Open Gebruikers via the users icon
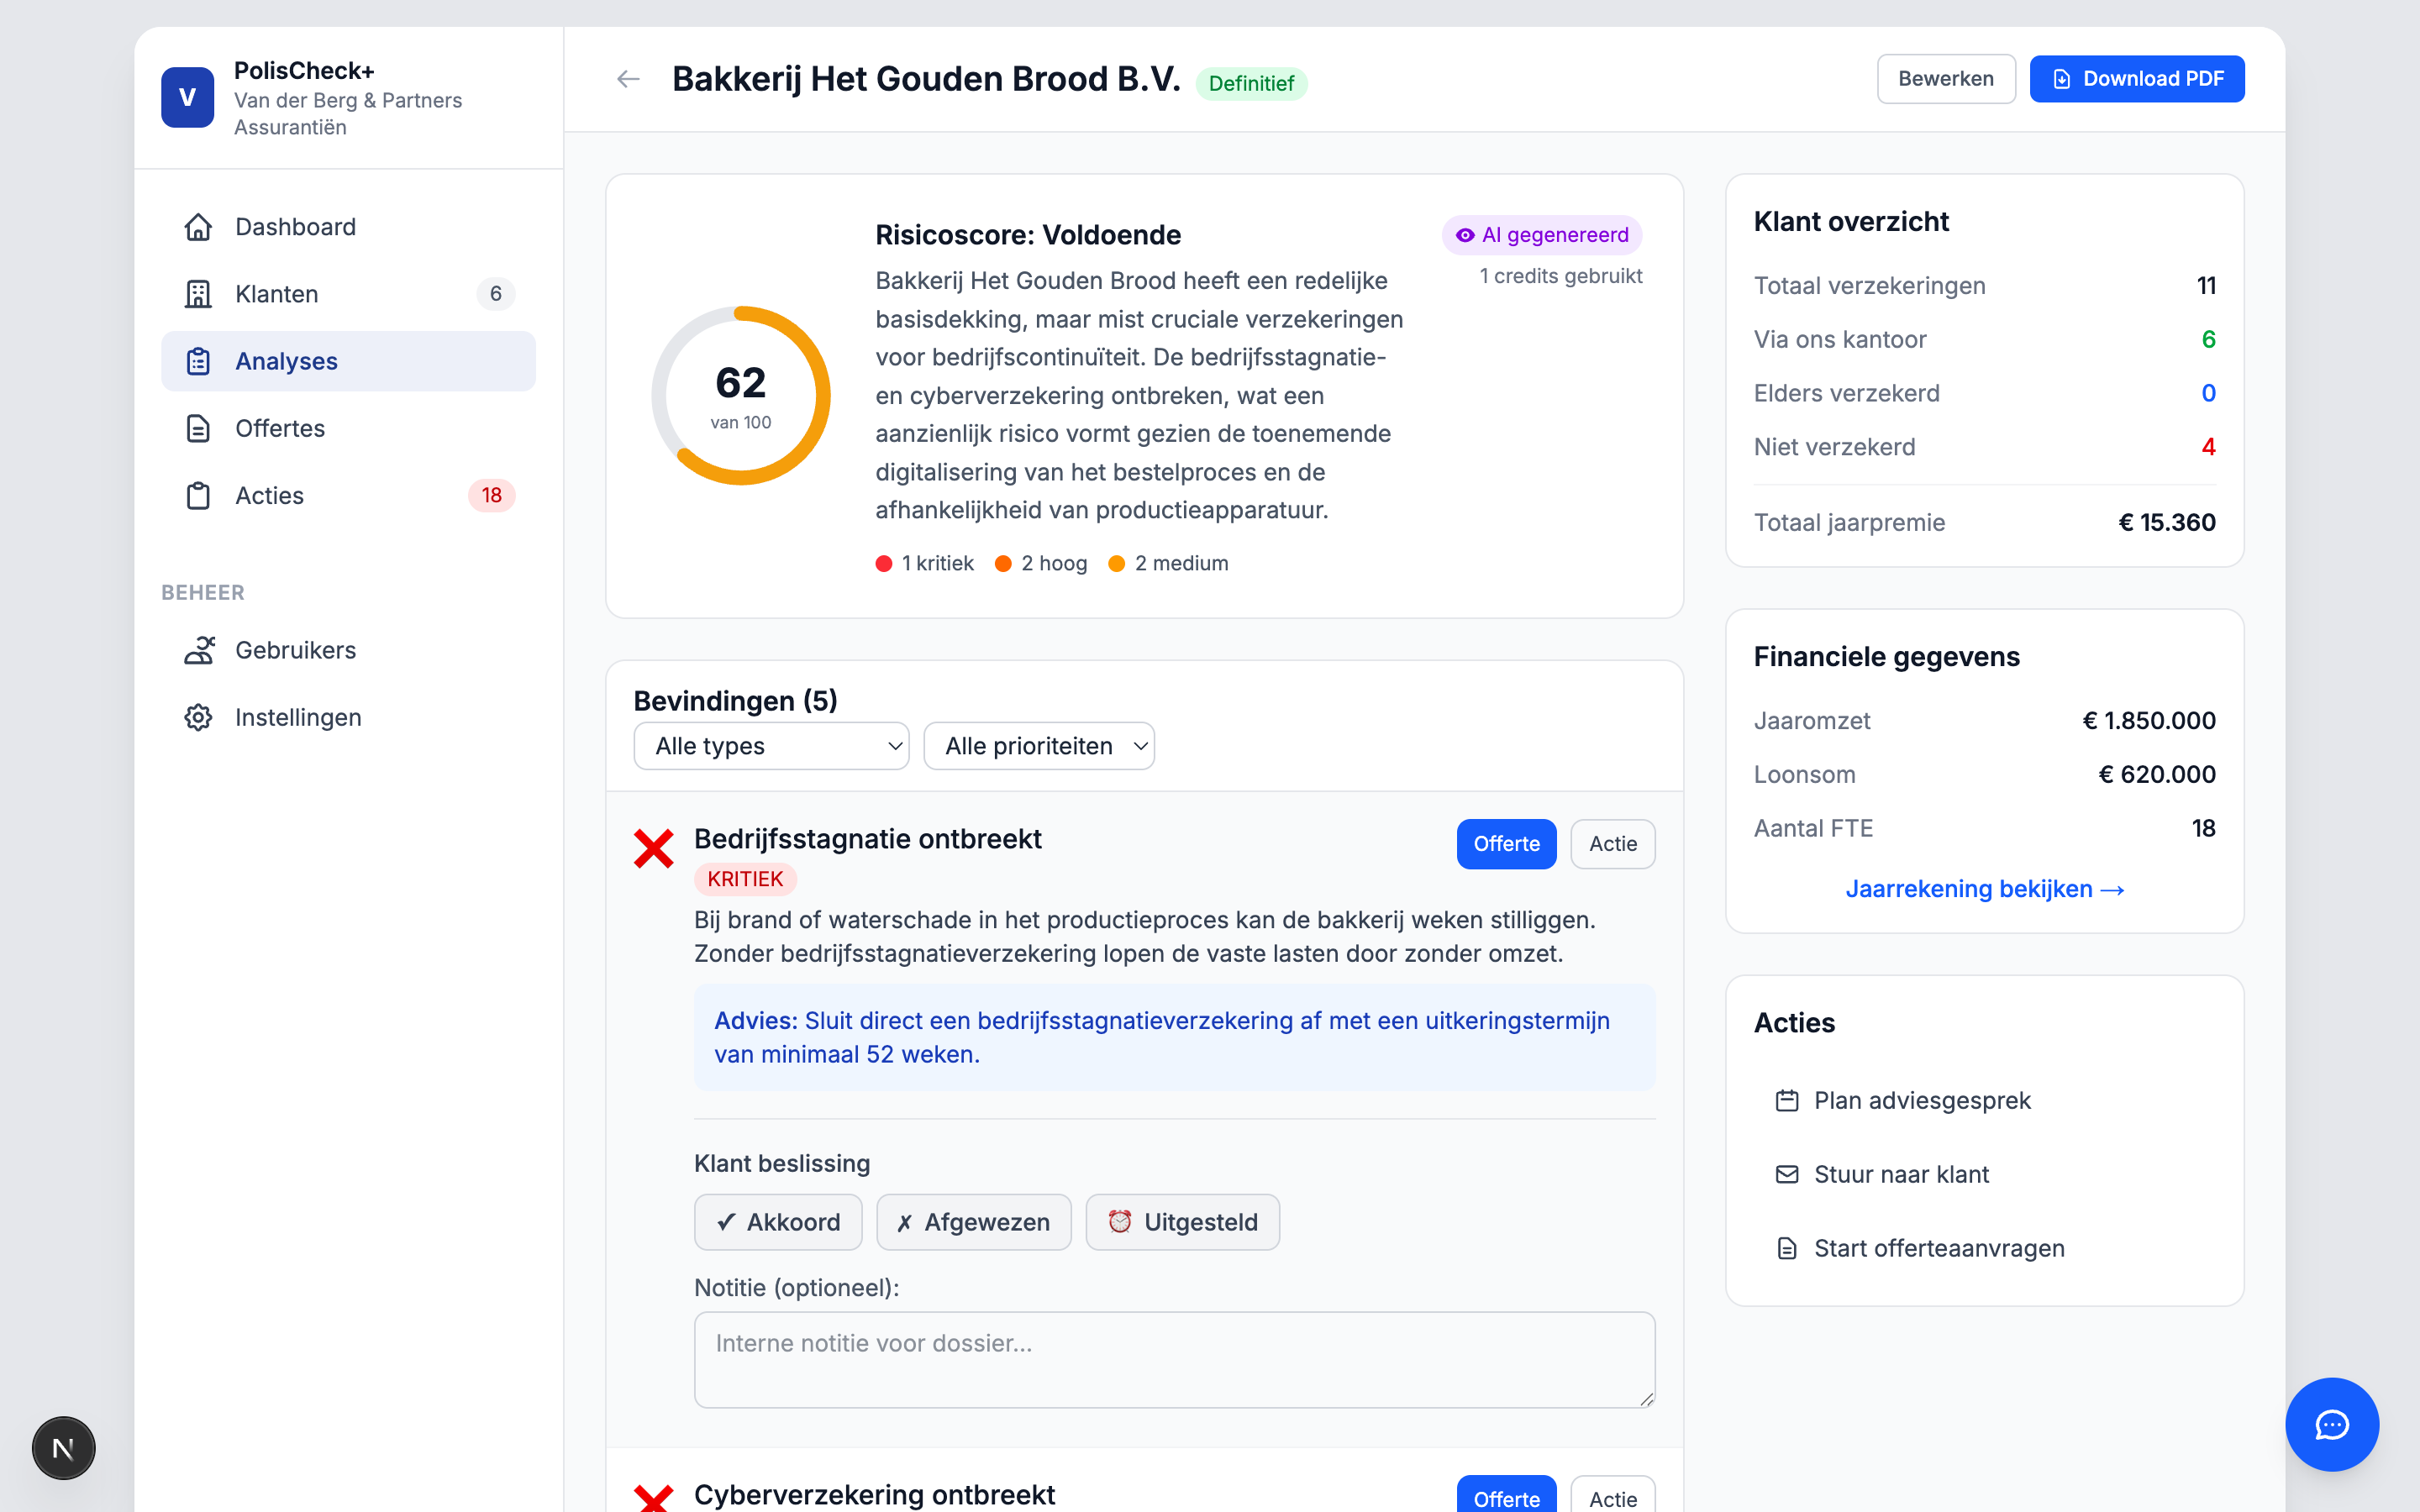Image resolution: width=2420 pixels, height=1512 pixels. pyautogui.click(x=198, y=650)
